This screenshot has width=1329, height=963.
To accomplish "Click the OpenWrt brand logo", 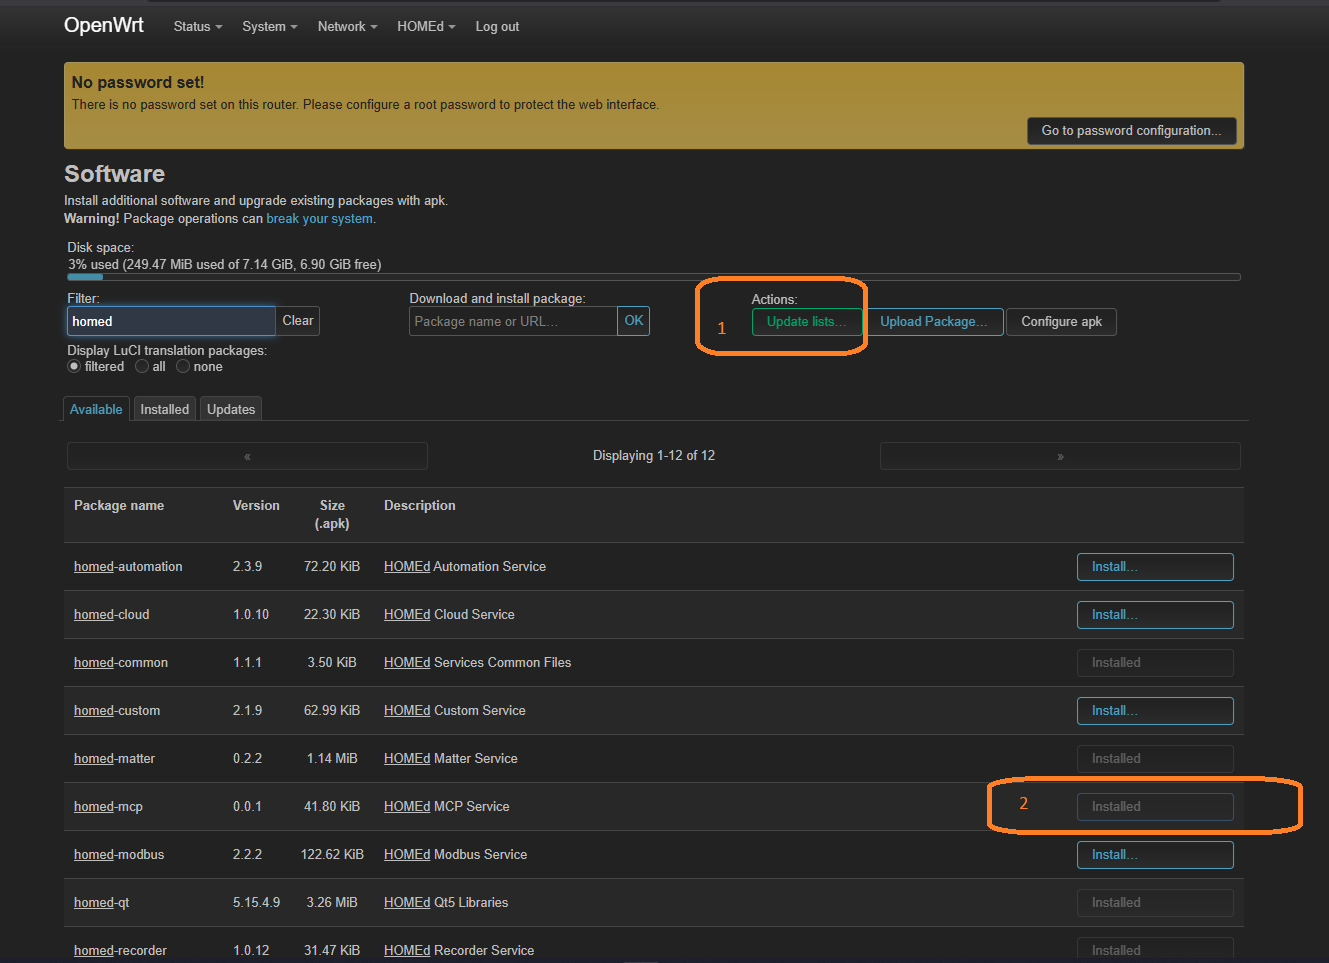I will 104,25.
